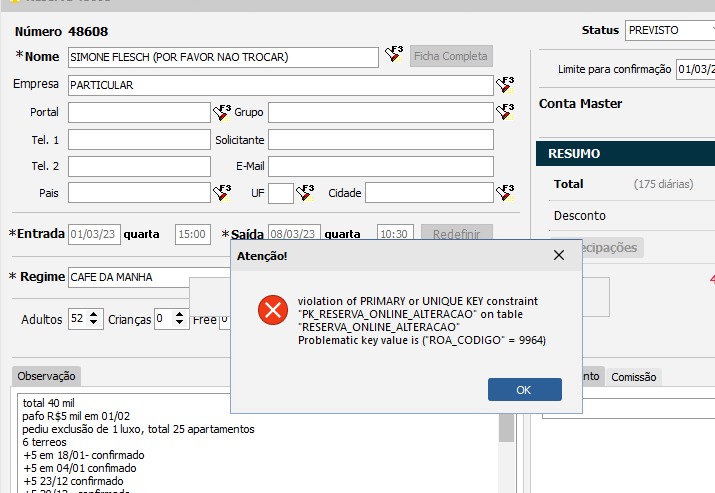Image resolution: width=715 pixels, height=493 pixels.
Task: Decrease the Crianças count with down arrow
Action: [x=180, y=324]
